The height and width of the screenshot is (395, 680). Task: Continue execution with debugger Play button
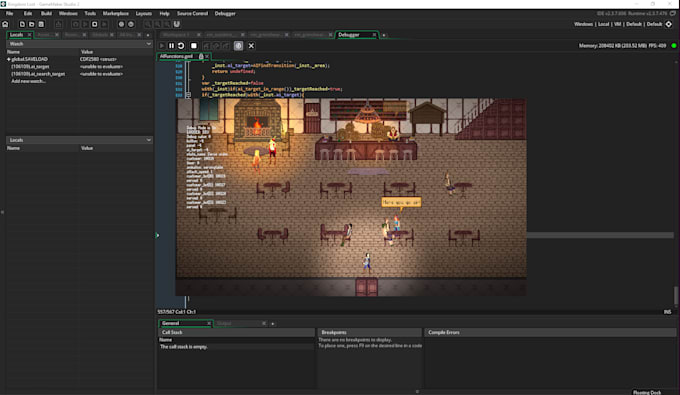pyautogui.click(x=162, y=46)
